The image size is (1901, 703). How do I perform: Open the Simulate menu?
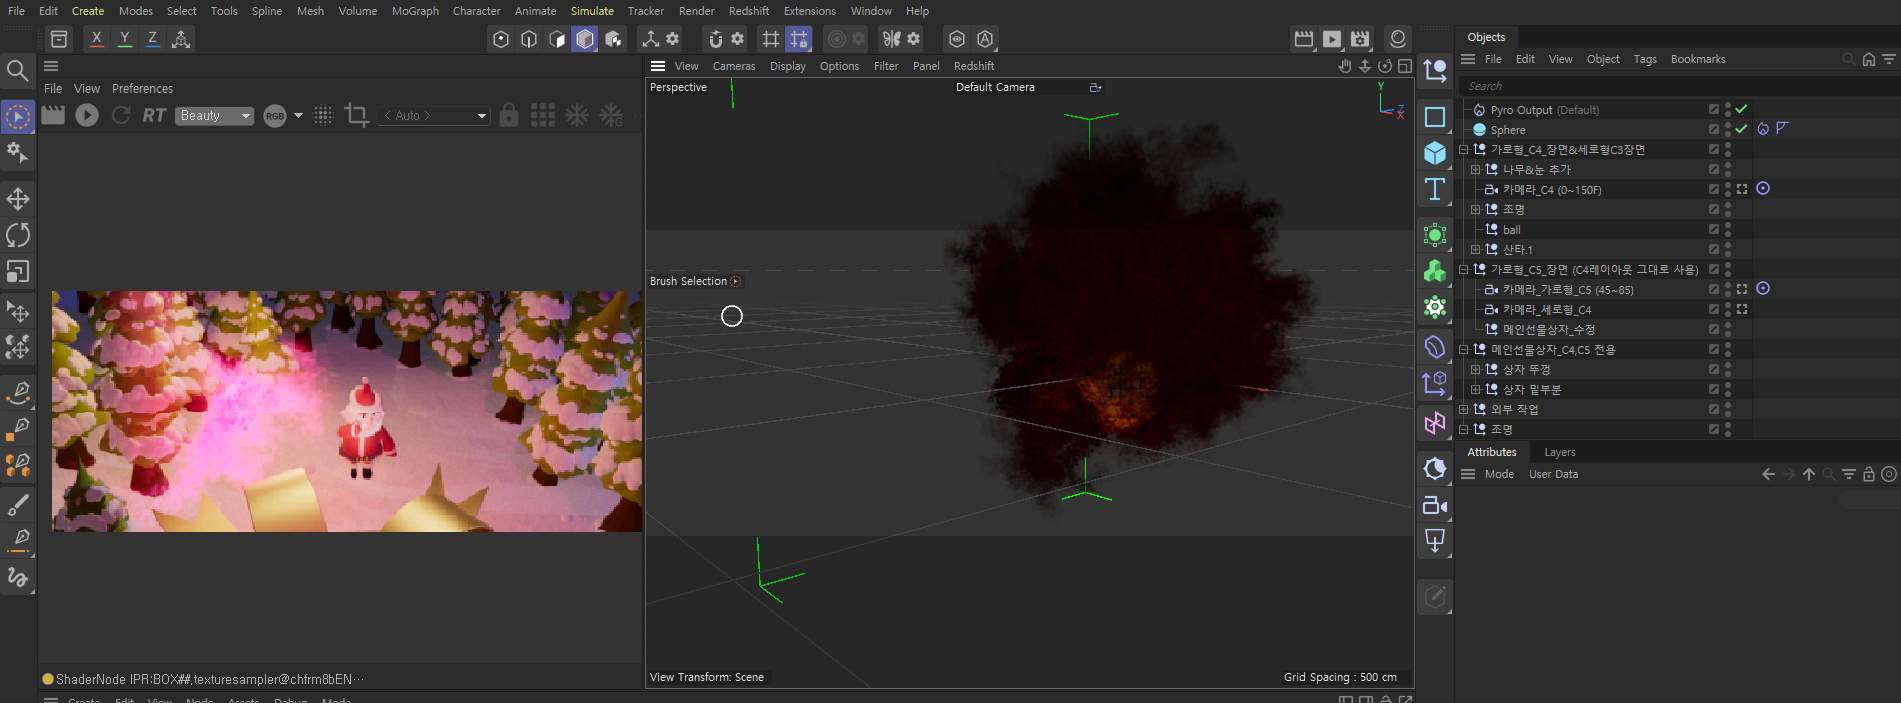point(592,11)
